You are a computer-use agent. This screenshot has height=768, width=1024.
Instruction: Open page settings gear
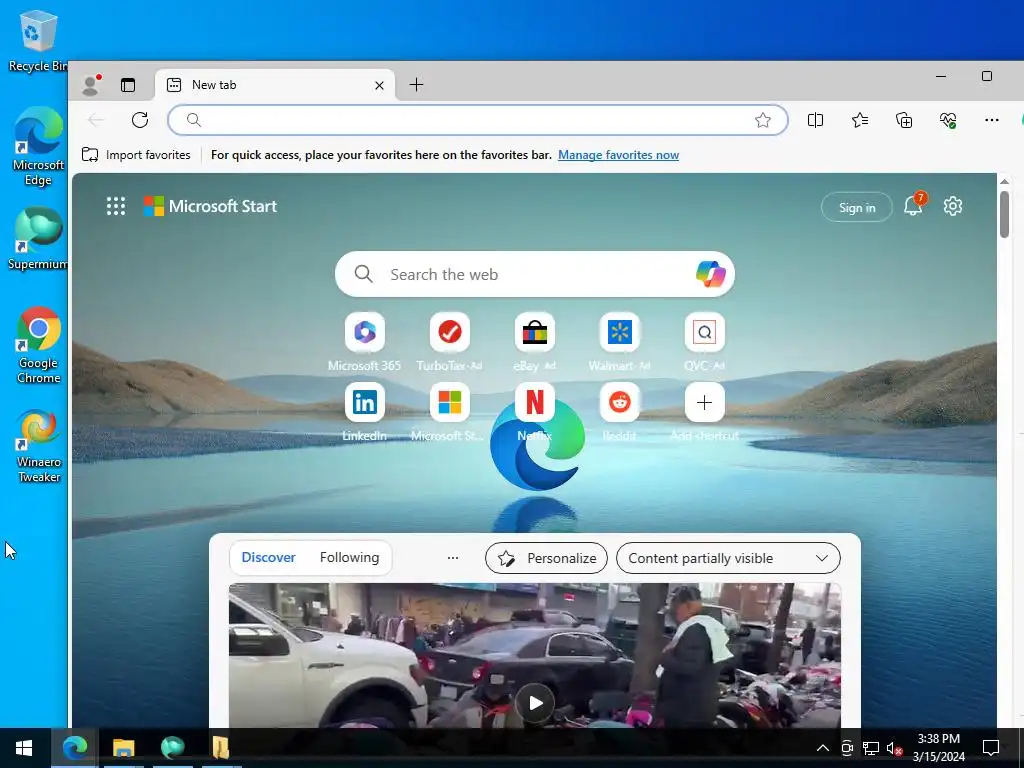point(953,206)
